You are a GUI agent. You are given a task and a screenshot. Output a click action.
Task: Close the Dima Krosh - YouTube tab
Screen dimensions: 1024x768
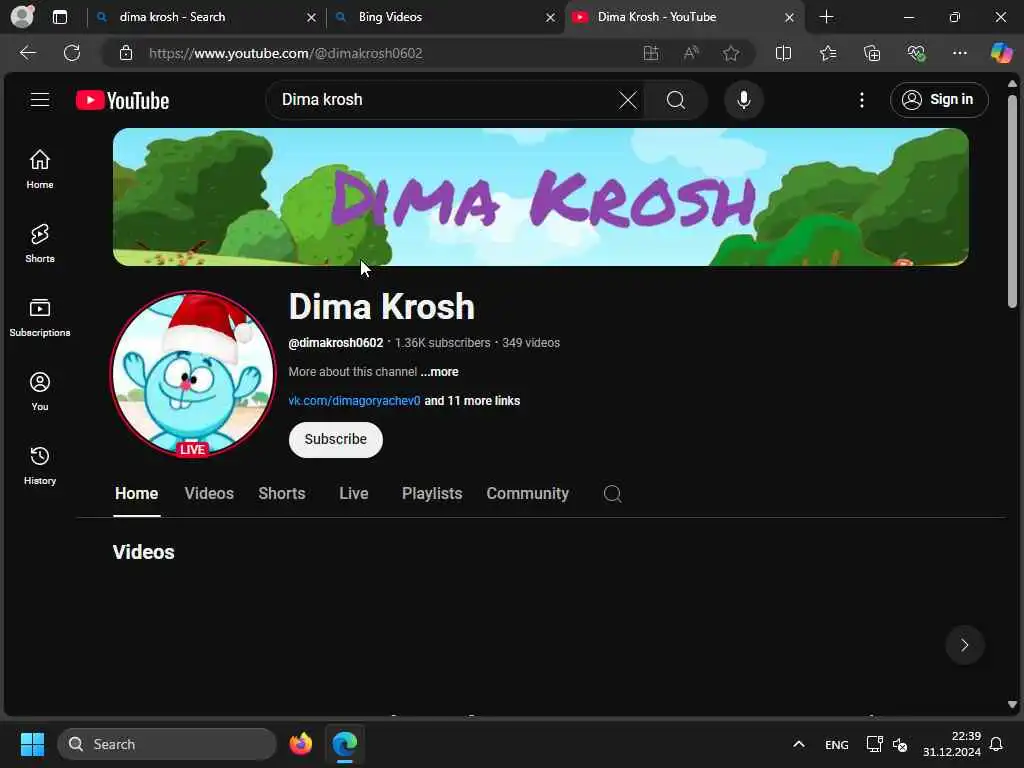click(x=789, y=17)
